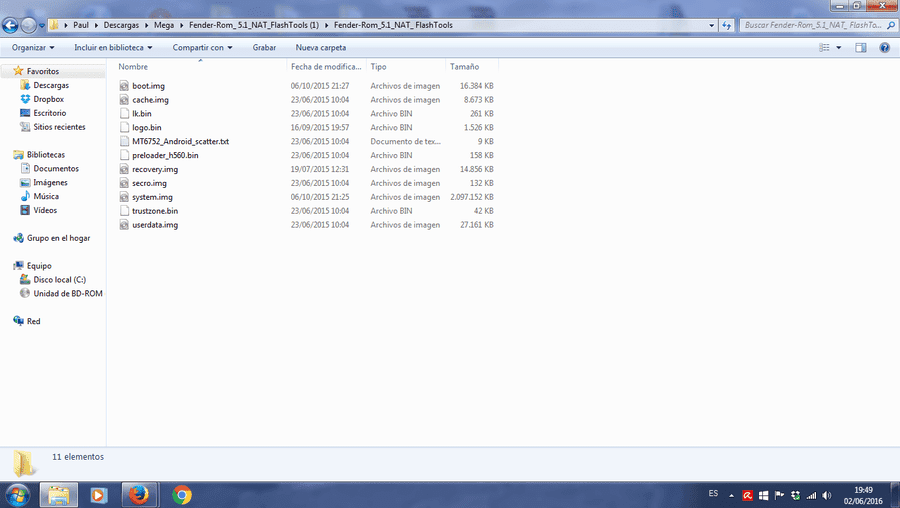Toggle the preview pane icon
The height and width of the screenshot is (508, 900).
tap(860, 48)
